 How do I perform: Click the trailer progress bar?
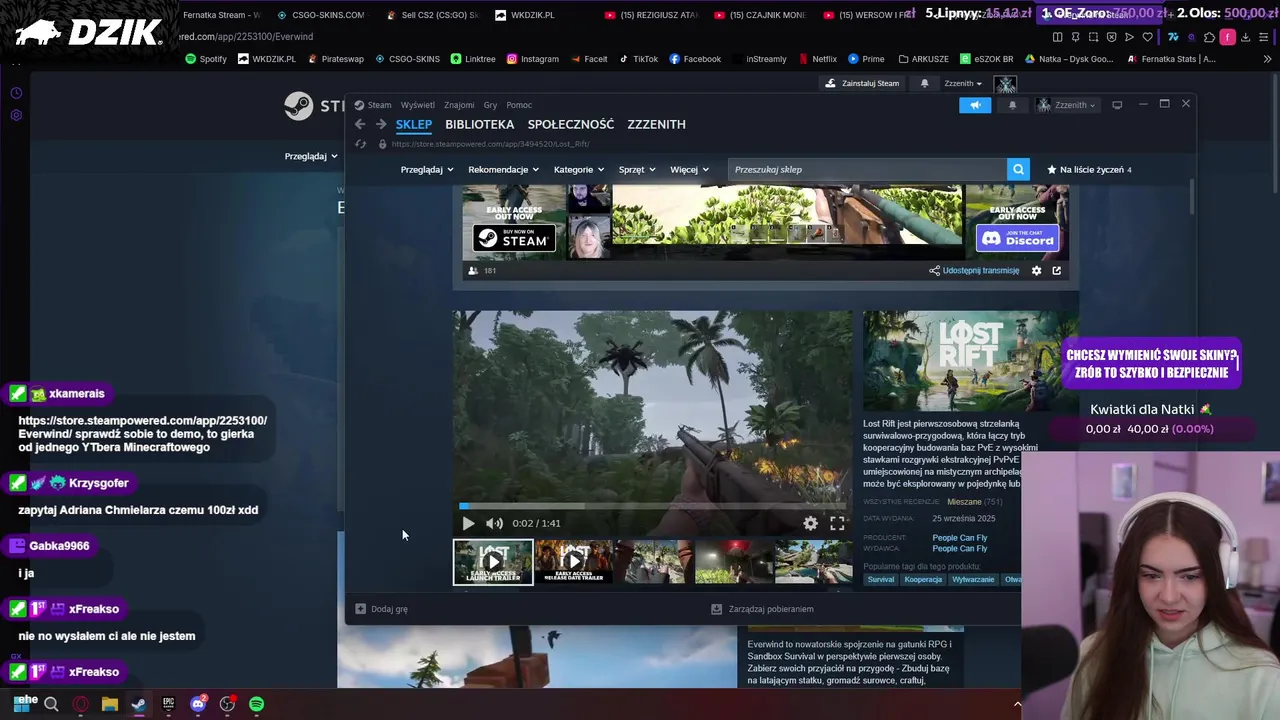tap(653, 506)
